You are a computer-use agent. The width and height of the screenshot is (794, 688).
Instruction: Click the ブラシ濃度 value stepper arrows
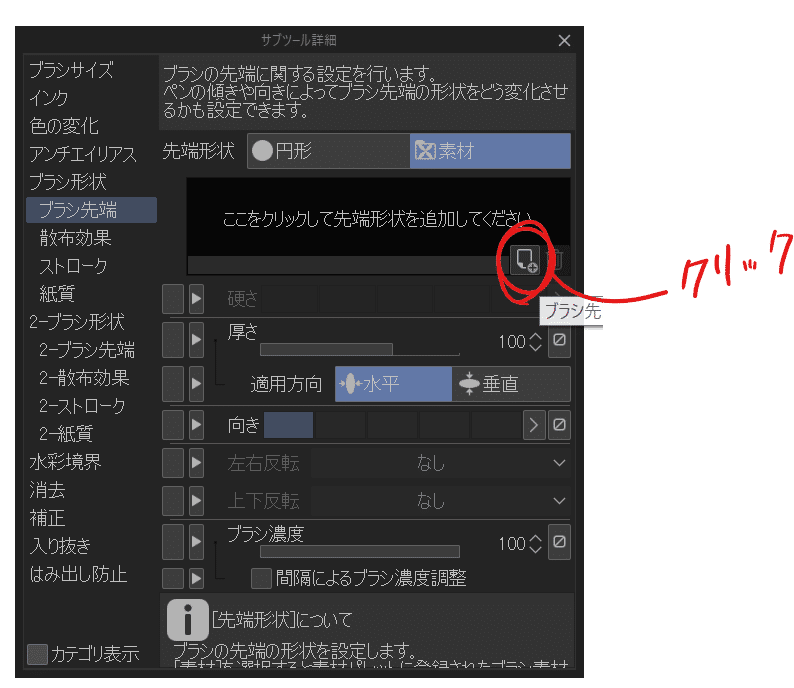(535, 544)
